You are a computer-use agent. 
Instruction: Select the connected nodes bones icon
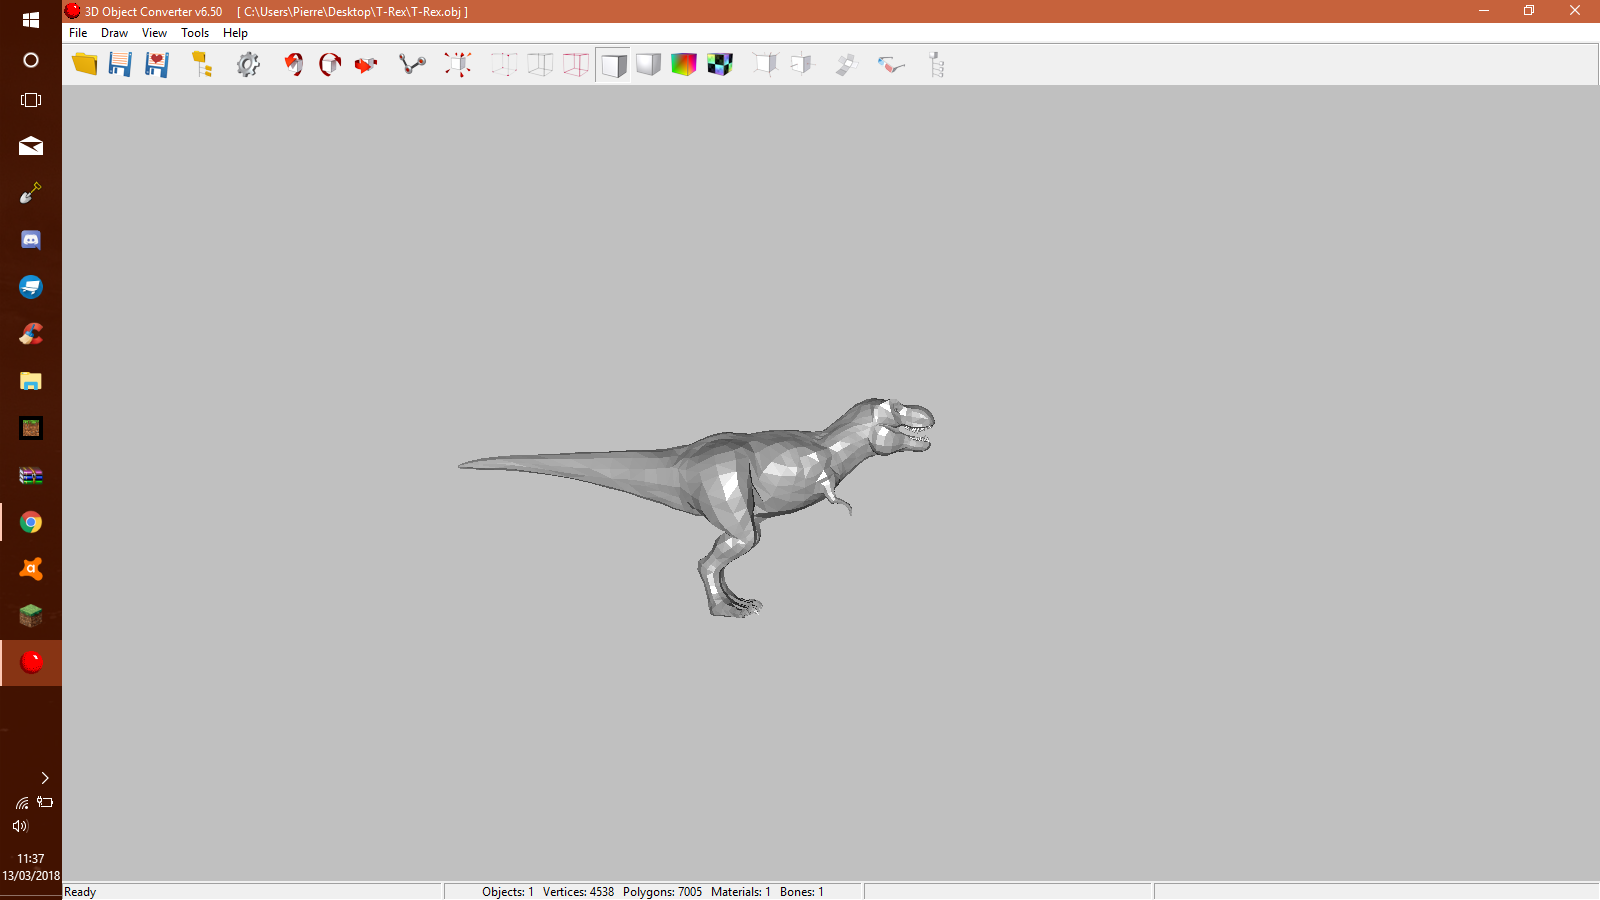pos(412,65)
